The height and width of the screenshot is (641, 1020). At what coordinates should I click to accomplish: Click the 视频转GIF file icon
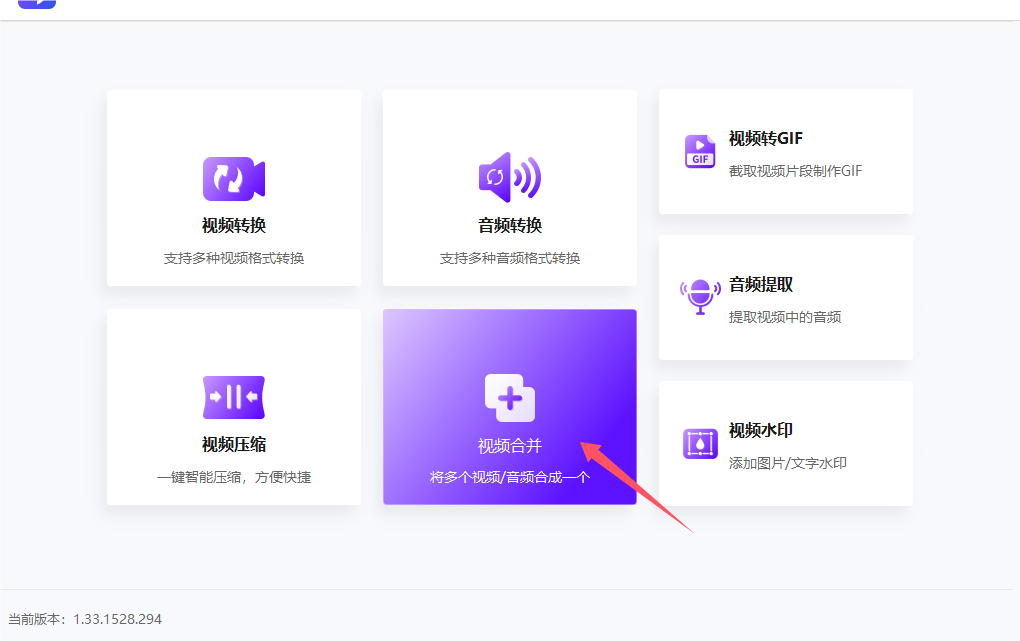(x=700, y=151)
